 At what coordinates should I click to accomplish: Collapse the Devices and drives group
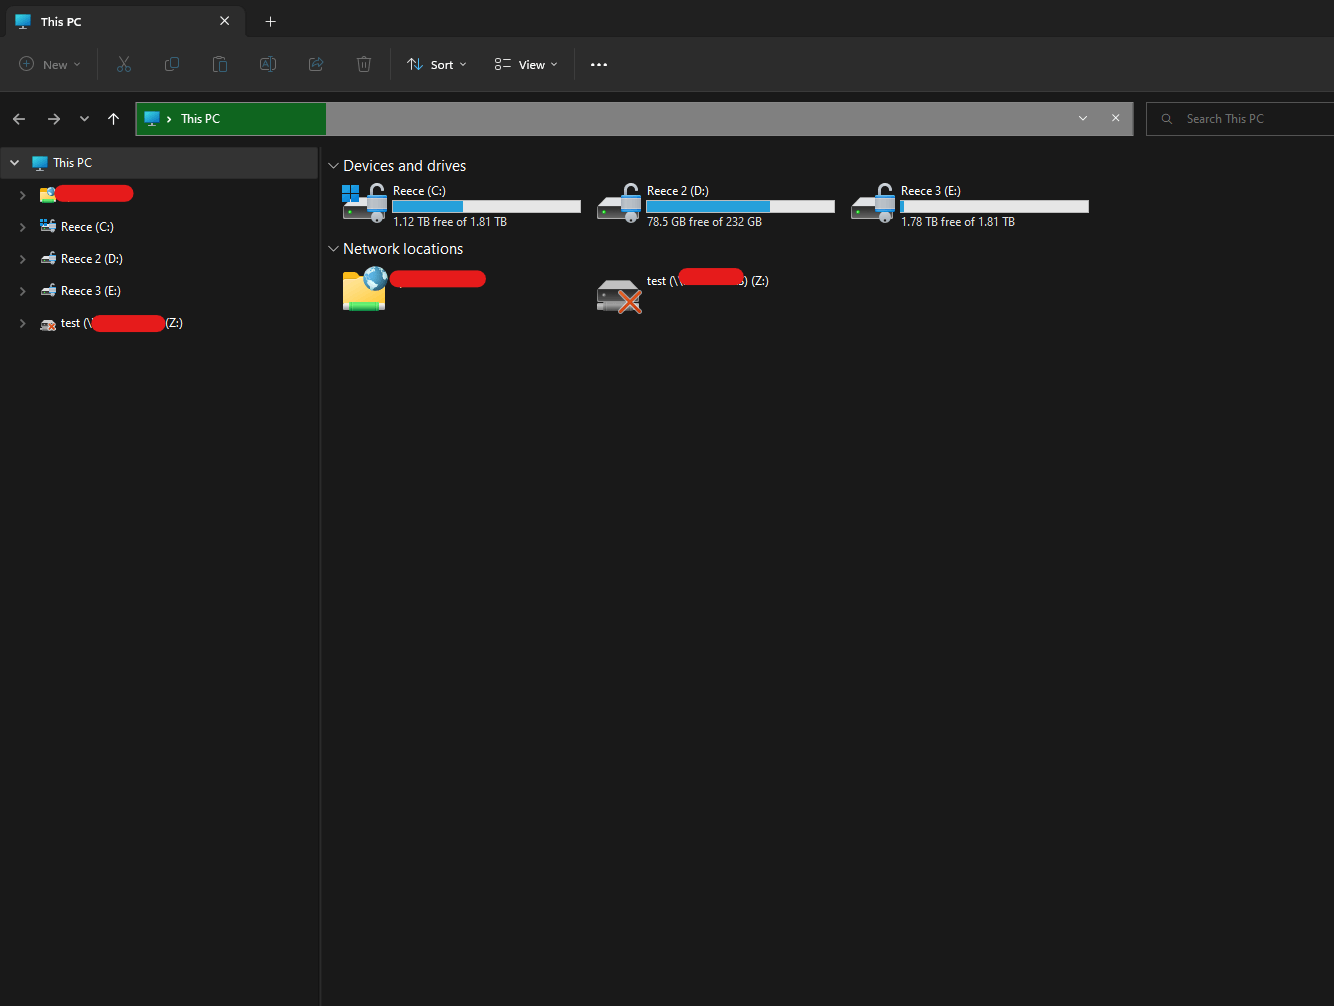coord(333,166)
